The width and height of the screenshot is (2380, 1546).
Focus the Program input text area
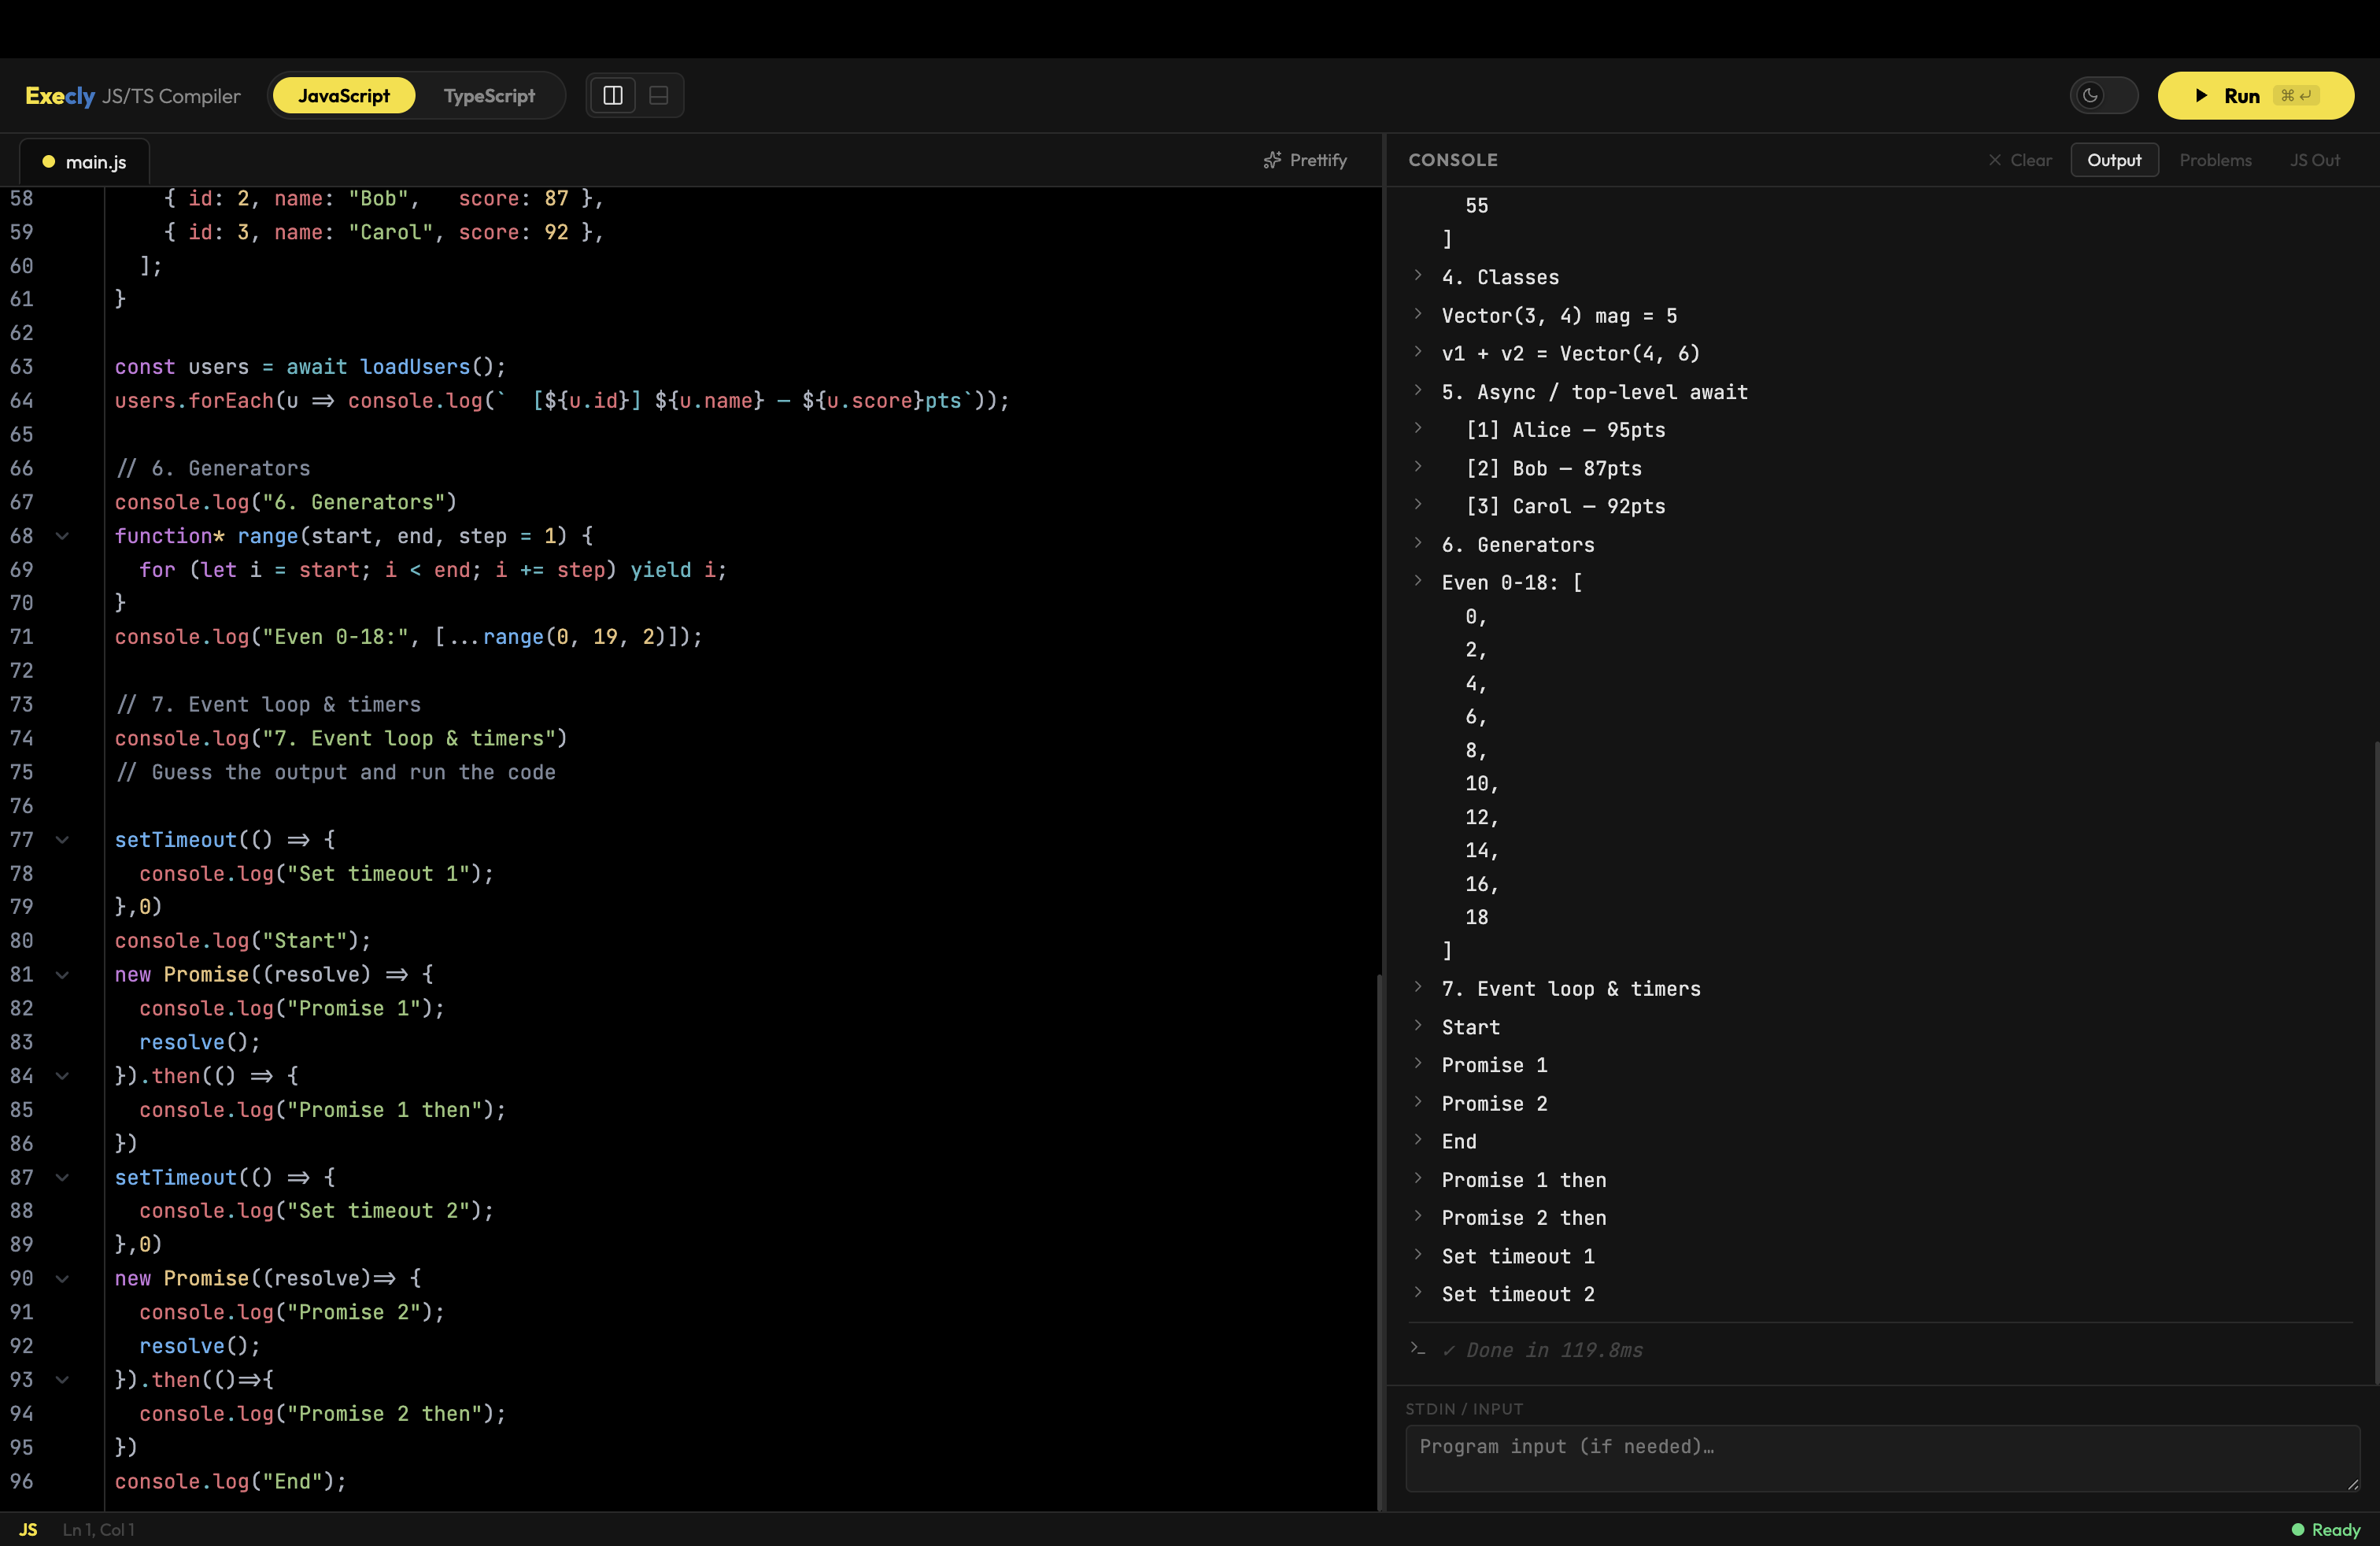[x=1881, y=1458]
